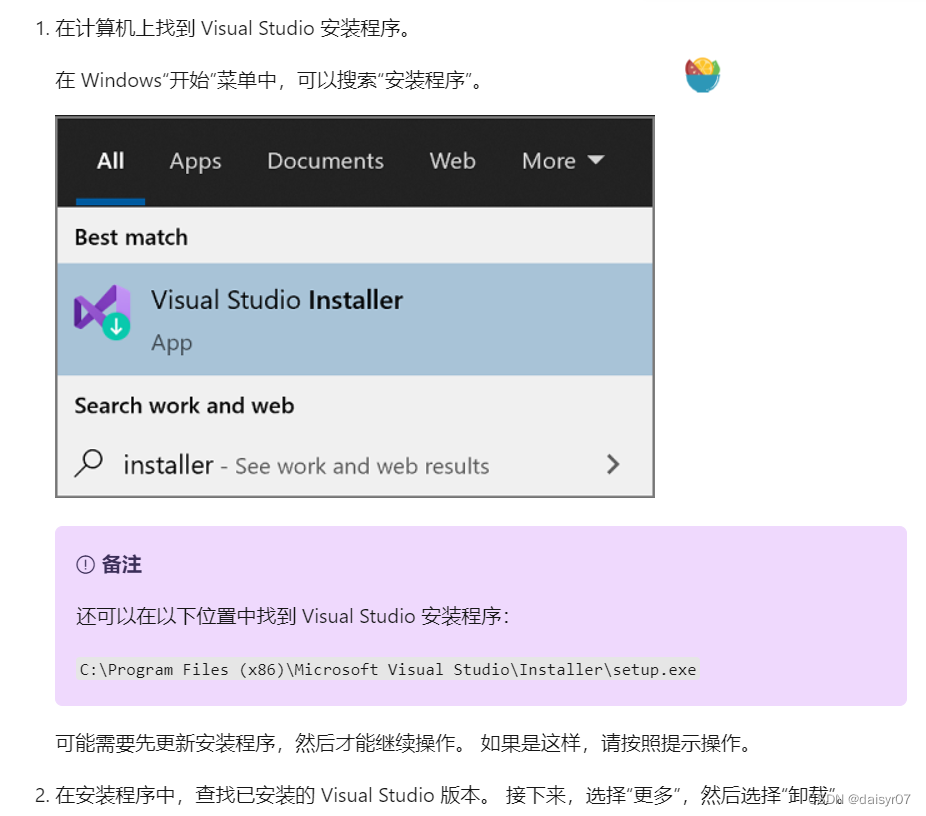This screenshot has width=926, height=816.
Task: Click the sentence about searching 安装程序 in Start menu
Action: (270, 80)
